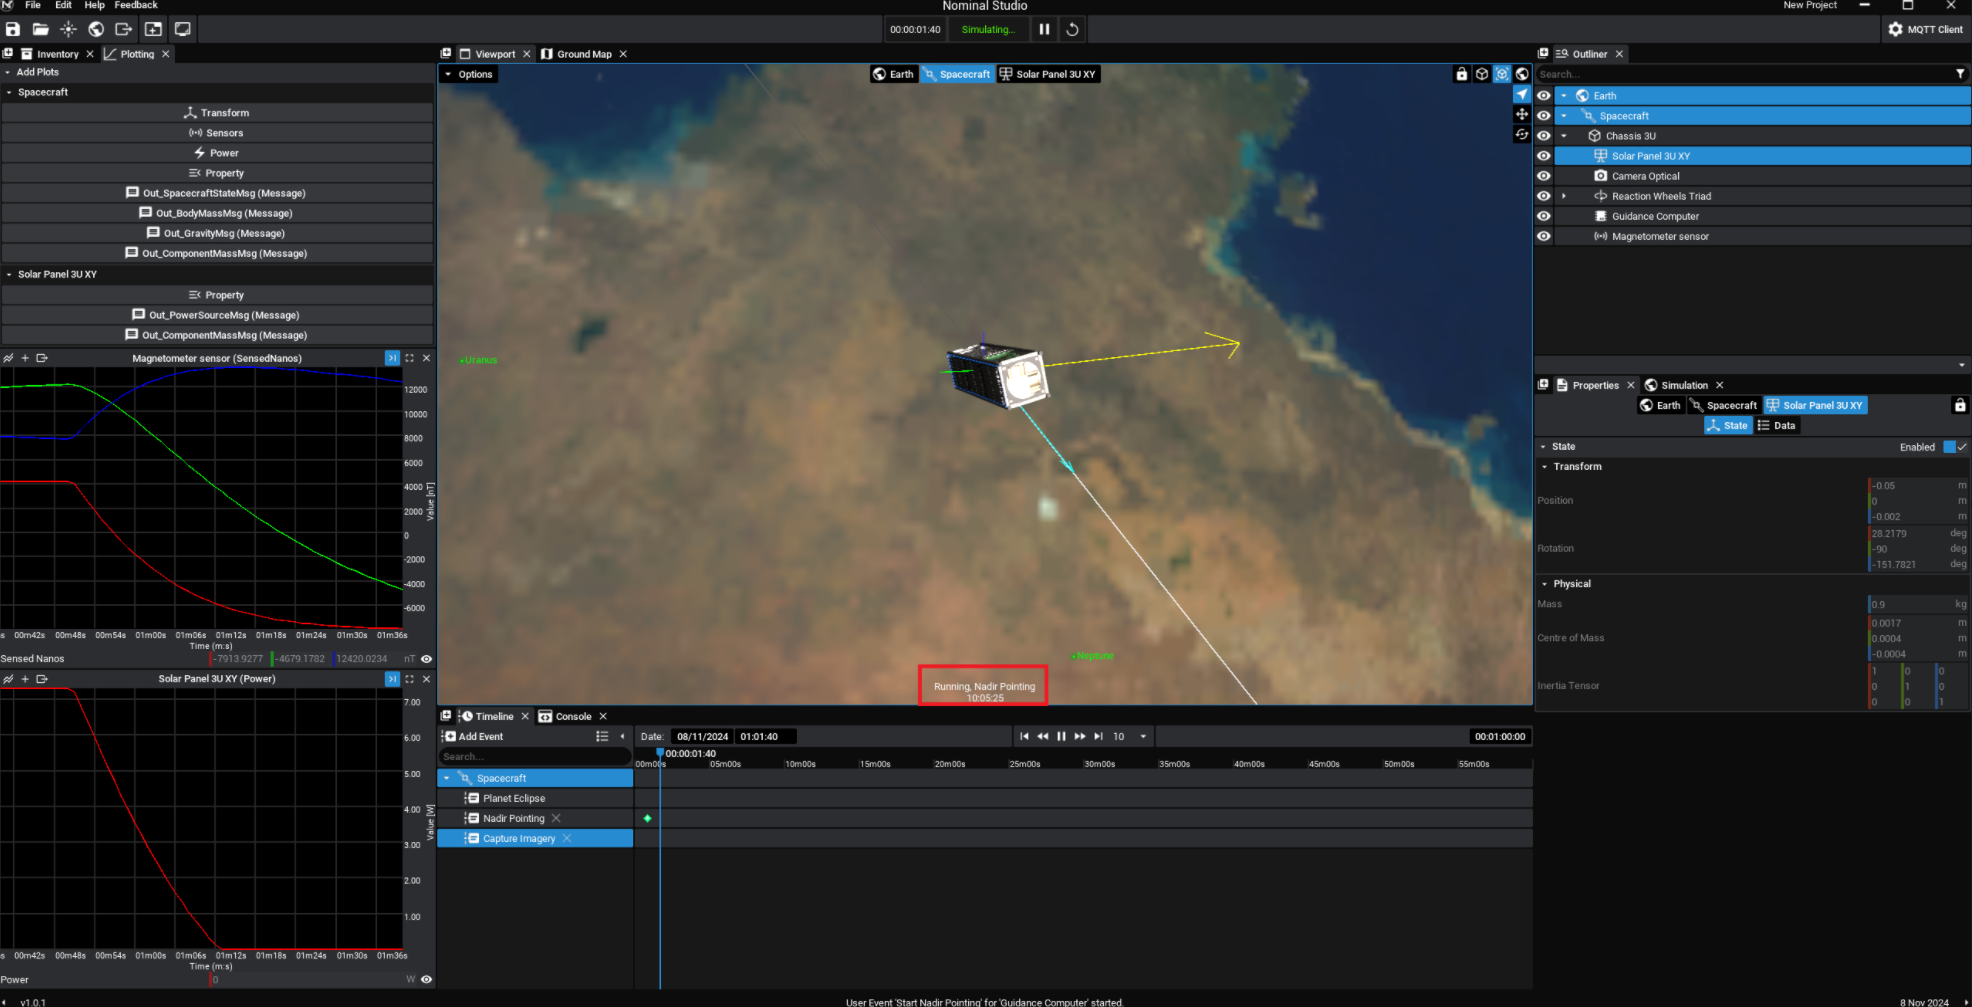Viewport: 1972px width, 1007px height.
Task: Click the globe icon in the main toolbar
Action: click(96, 29)
